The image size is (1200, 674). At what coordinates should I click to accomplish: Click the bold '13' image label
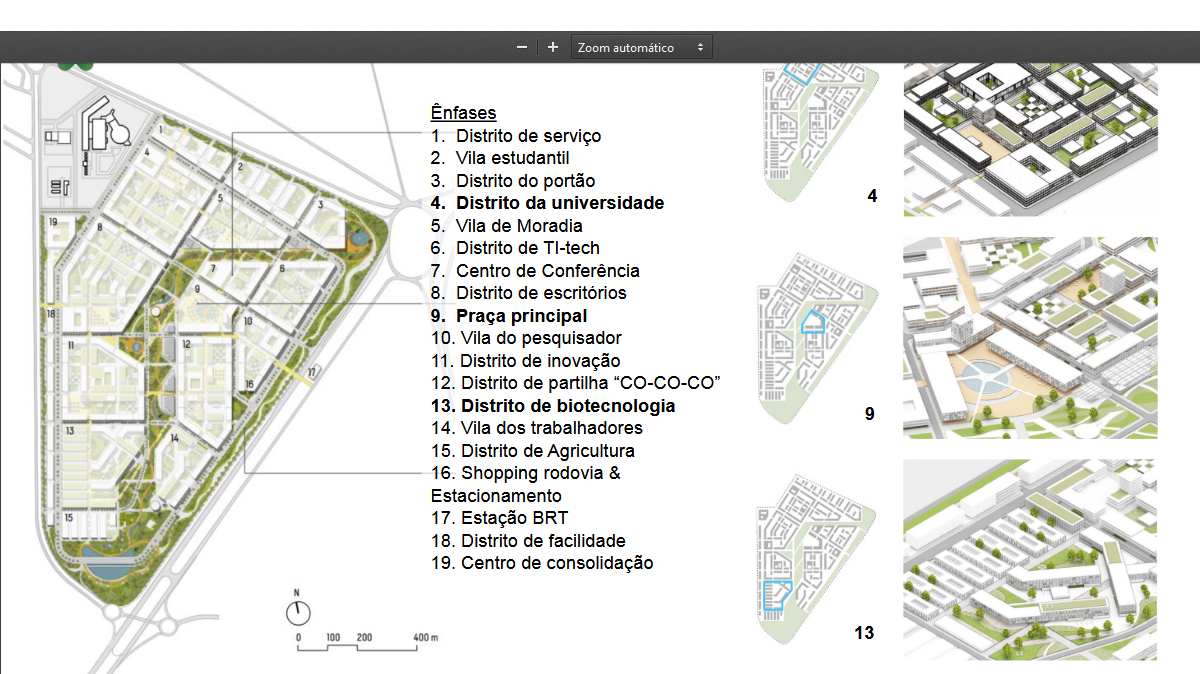864,633
